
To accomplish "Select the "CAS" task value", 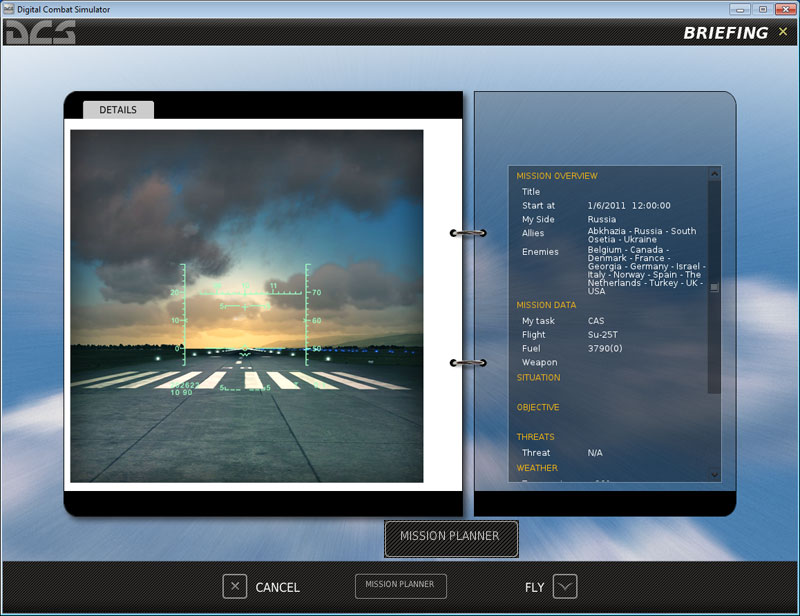I will tap(596, 321).
